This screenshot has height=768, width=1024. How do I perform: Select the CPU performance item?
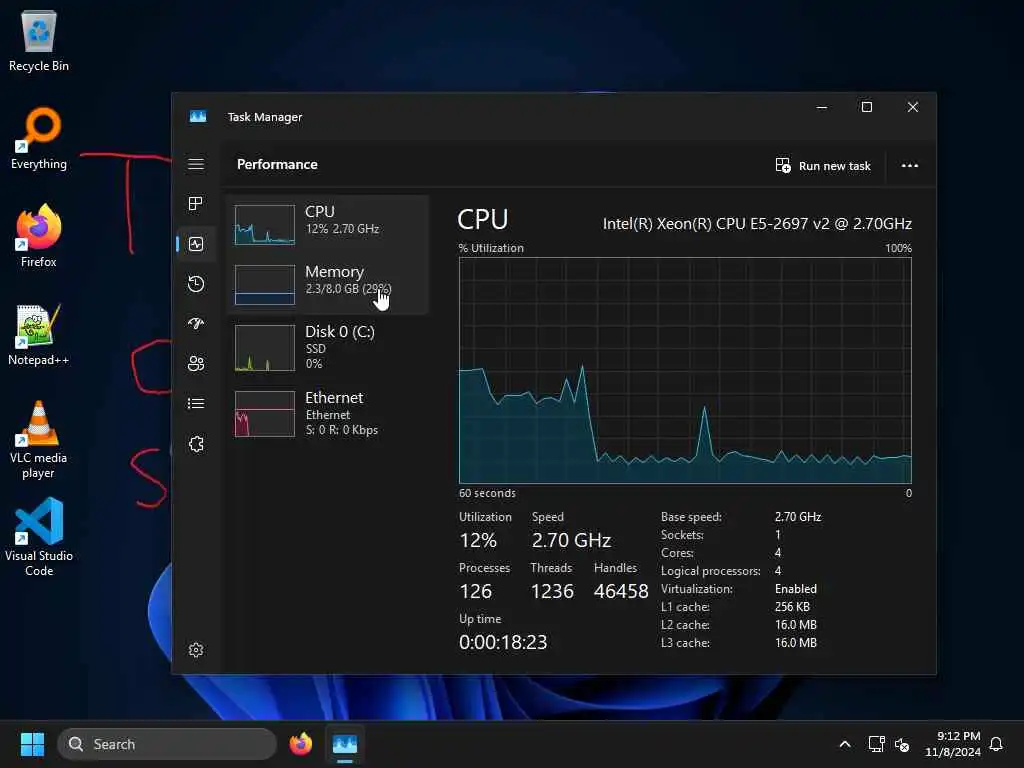click(x=328, y=224)
